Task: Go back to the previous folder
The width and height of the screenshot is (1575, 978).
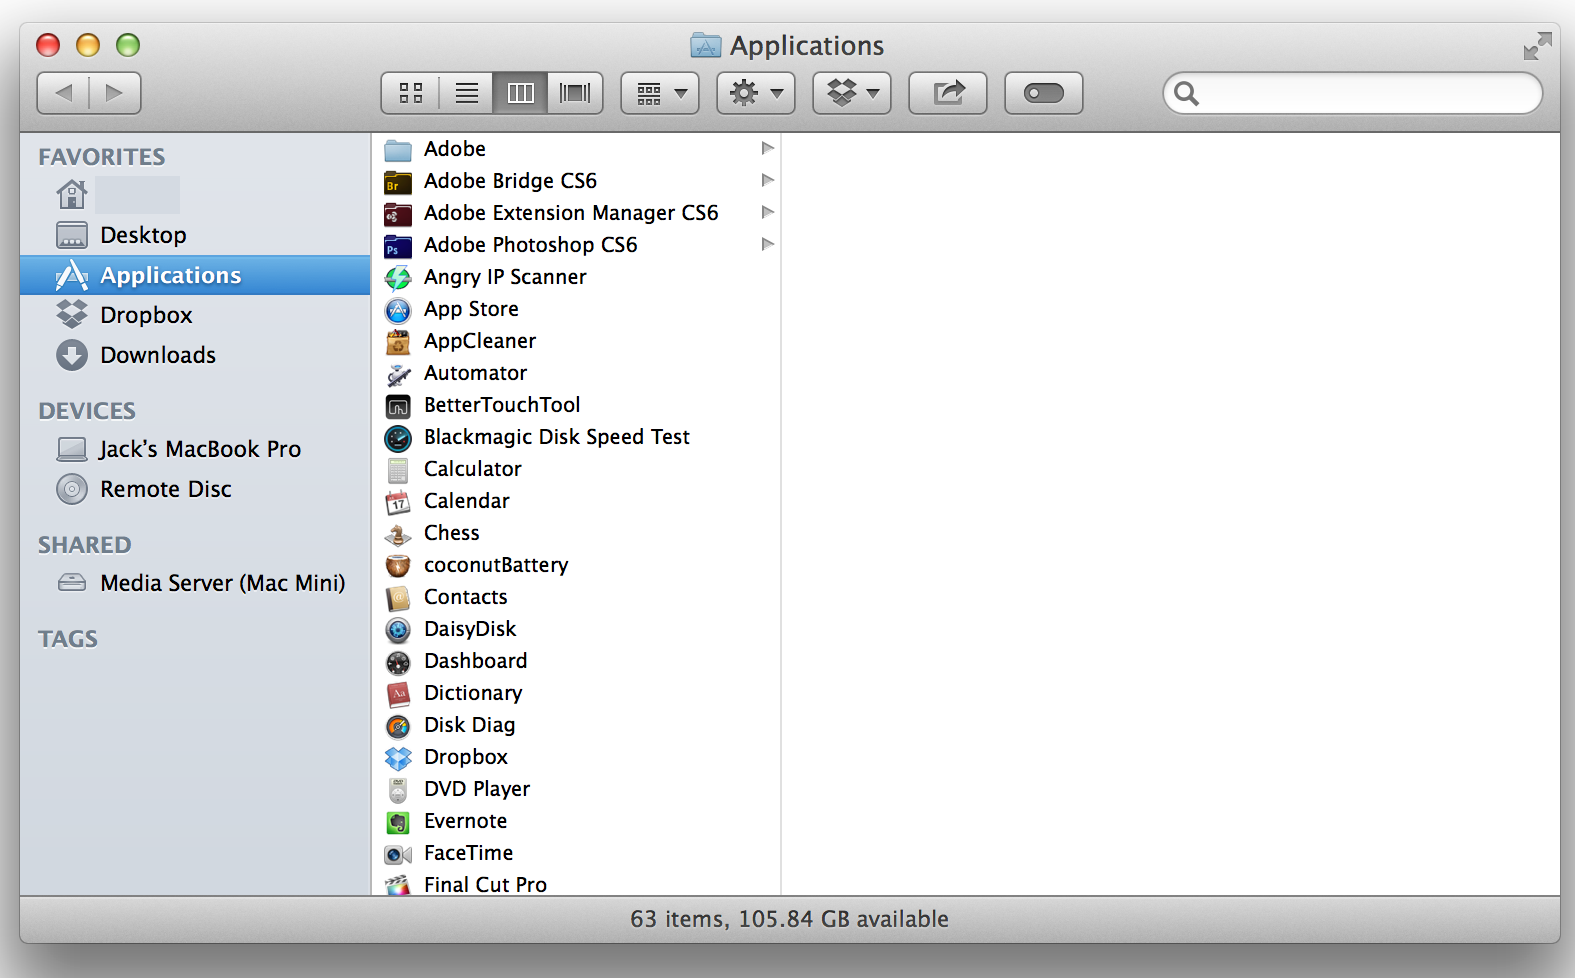Action: [64, 93]
